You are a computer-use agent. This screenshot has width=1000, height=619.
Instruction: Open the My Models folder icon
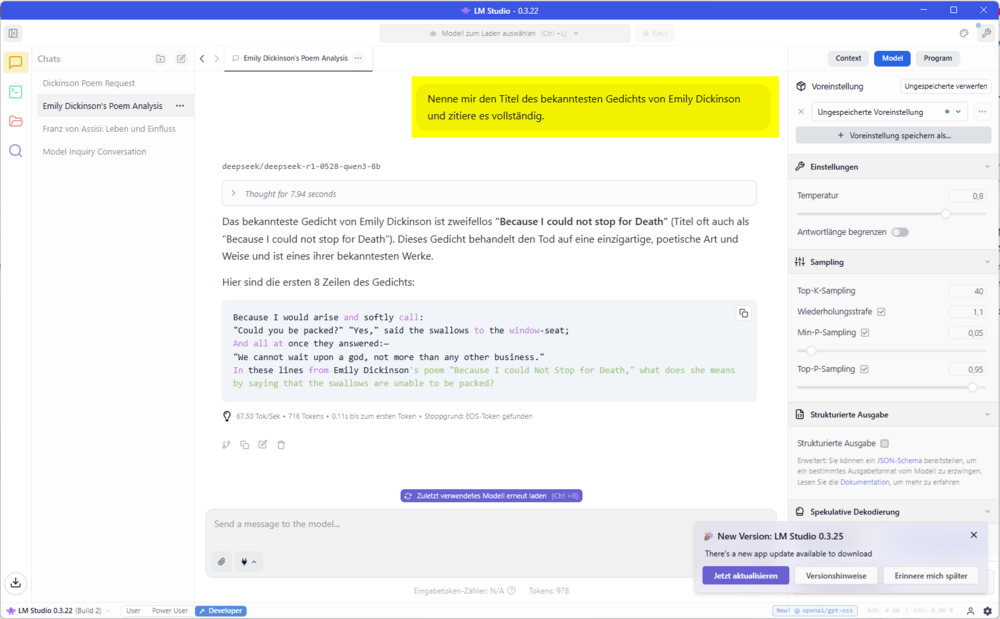pos(16,121)
